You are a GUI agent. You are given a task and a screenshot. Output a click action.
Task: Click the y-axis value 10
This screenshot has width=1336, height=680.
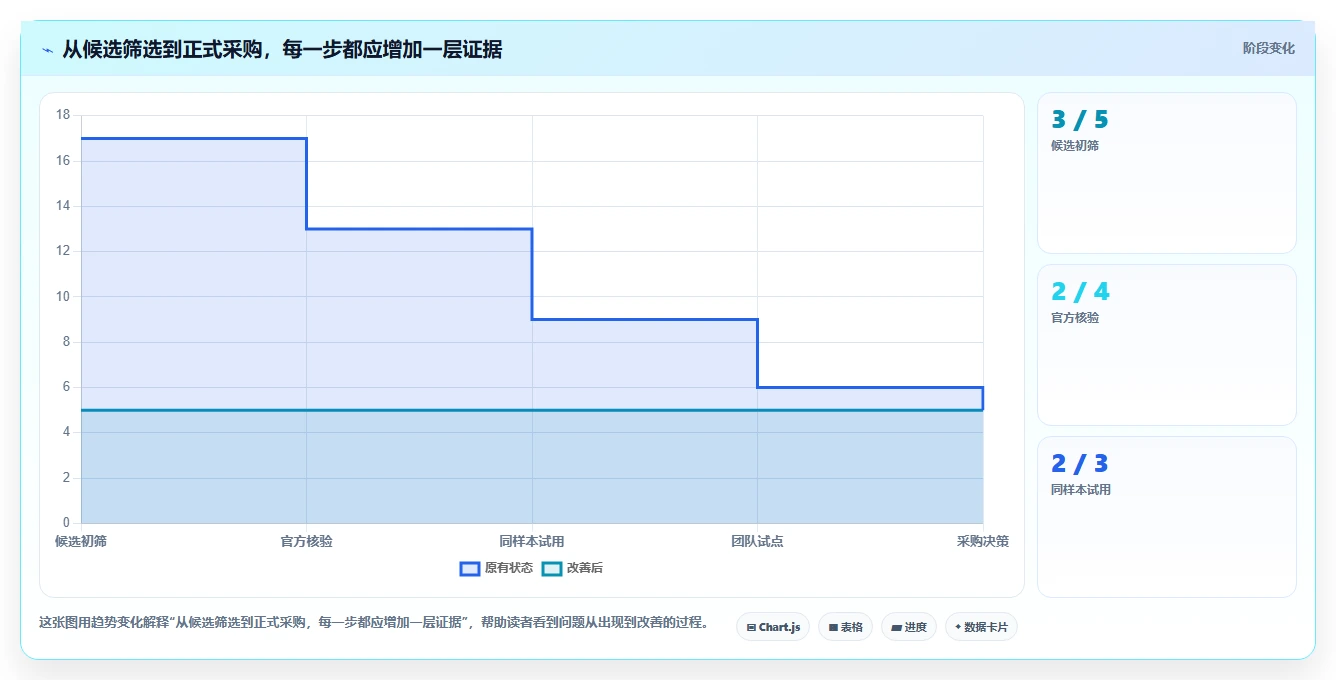tap(63, 296)
